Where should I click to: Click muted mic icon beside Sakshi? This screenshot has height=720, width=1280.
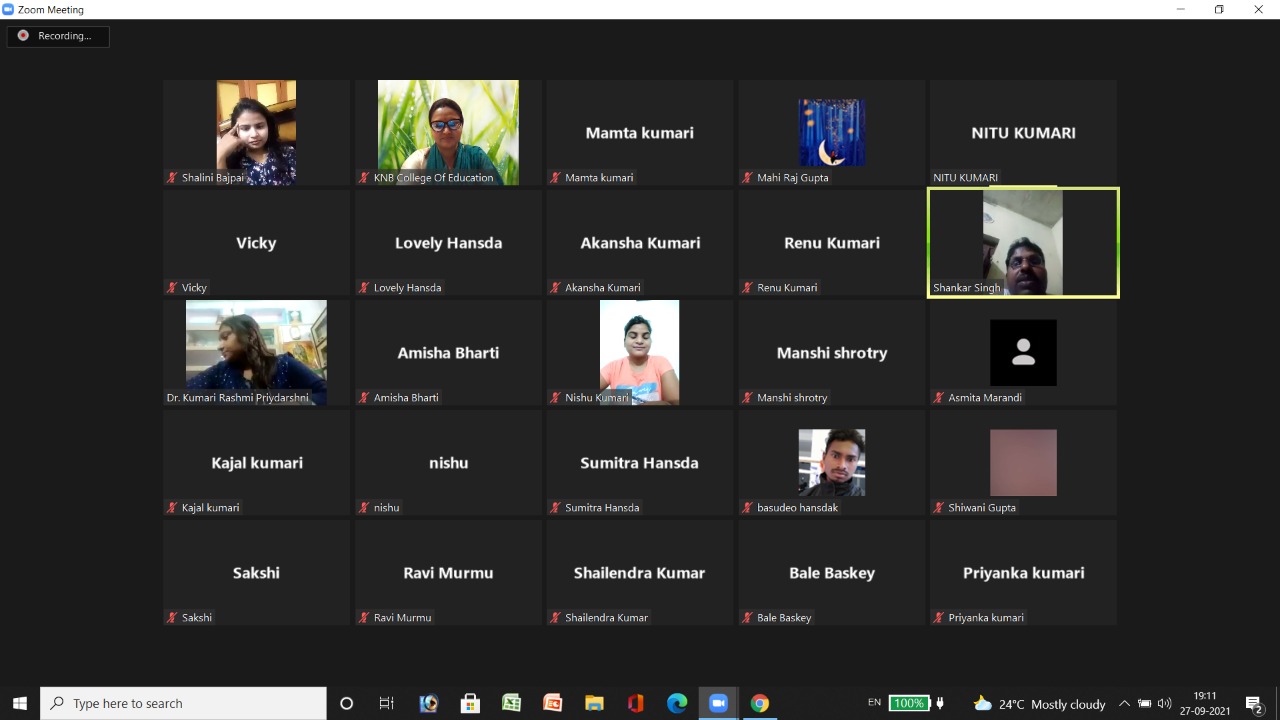pos(172,617)
